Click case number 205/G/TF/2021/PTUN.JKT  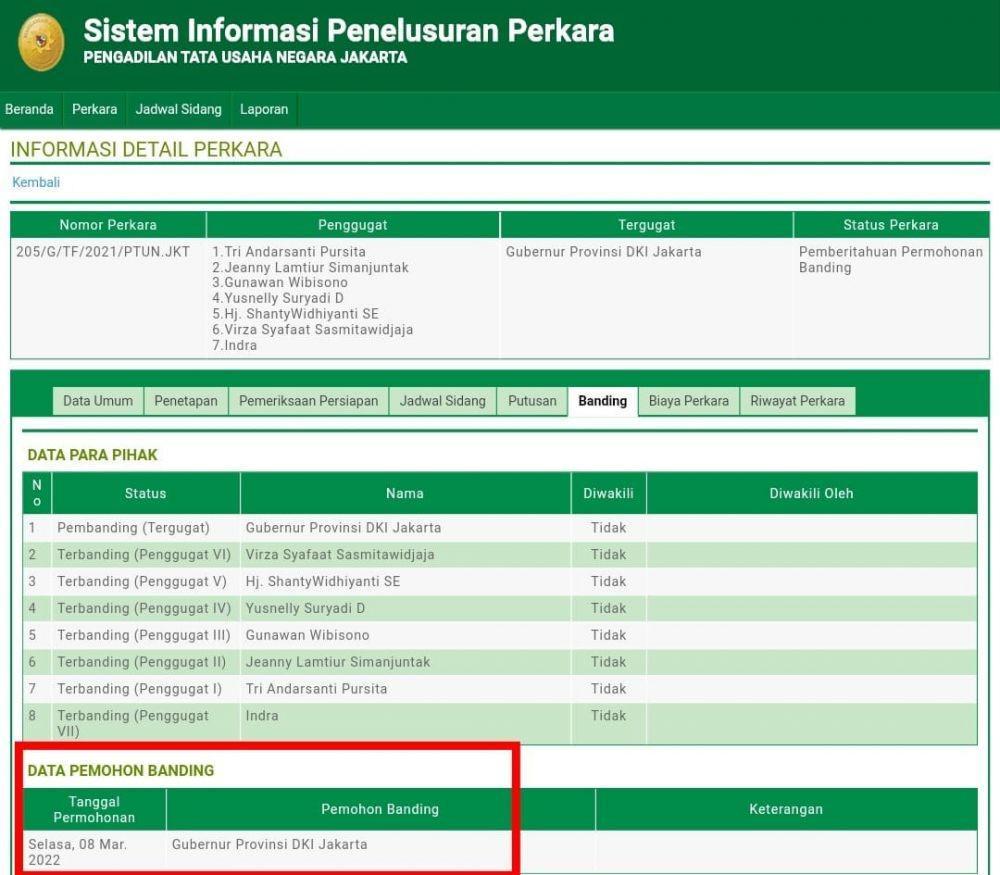pos(103,252)
